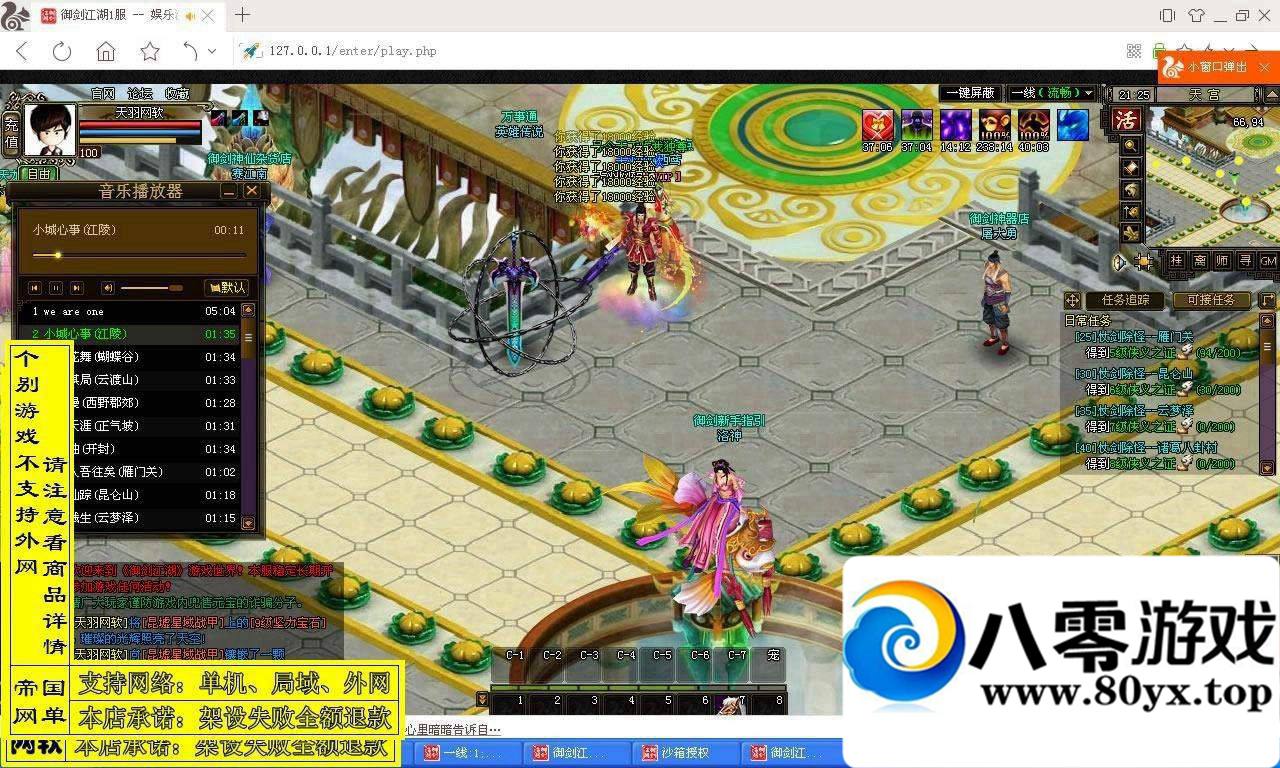This screenshot has width=1280, height=768.
Task: Mute the music player speaker icon
Action: point(108,288)
